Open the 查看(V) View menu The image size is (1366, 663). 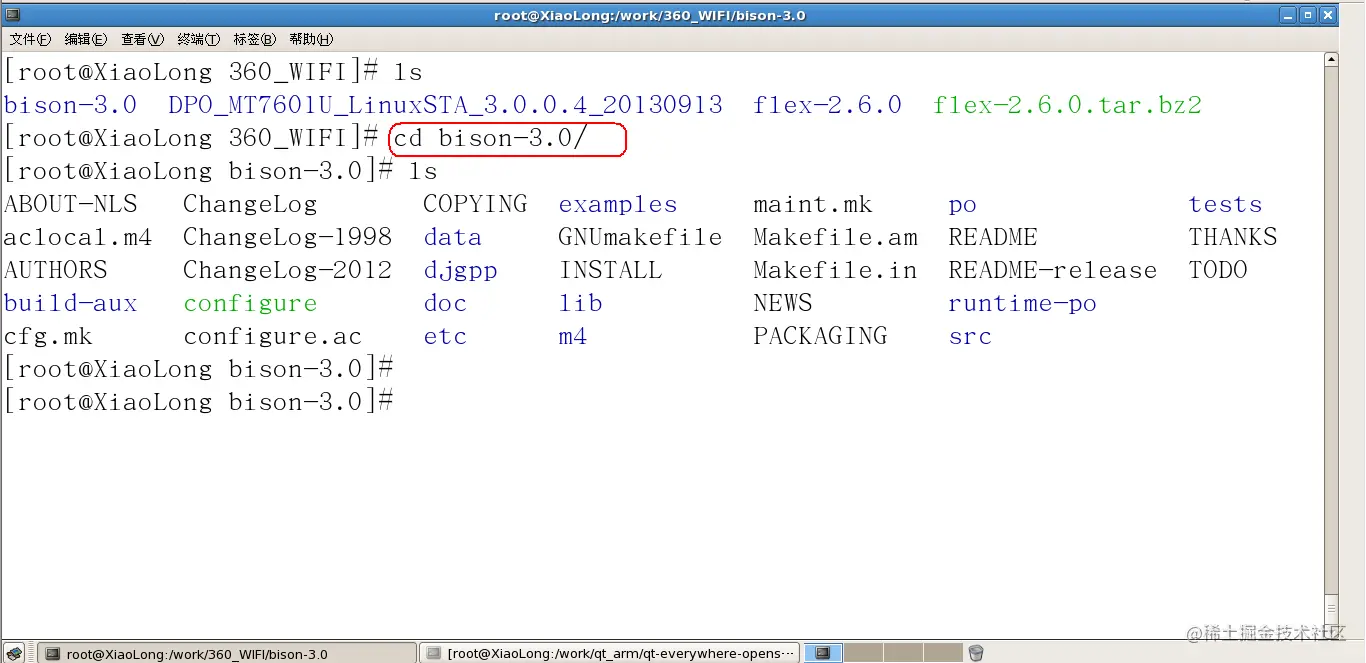[x=142, y=39]
